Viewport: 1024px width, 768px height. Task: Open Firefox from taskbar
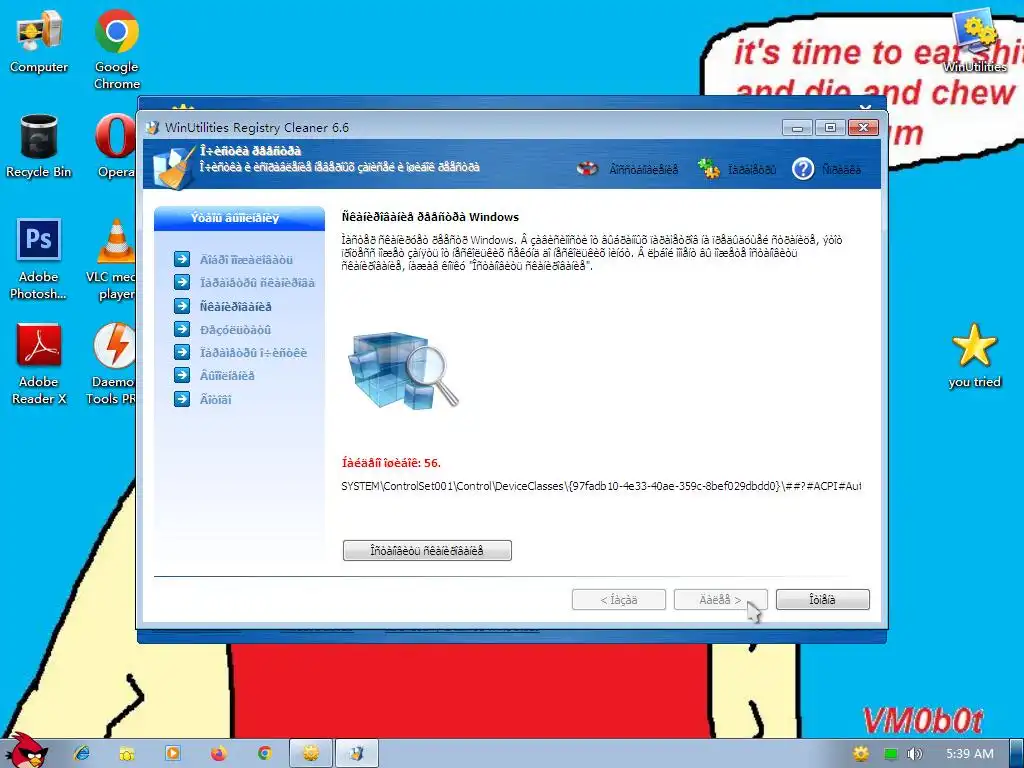[x=219, y=754]
